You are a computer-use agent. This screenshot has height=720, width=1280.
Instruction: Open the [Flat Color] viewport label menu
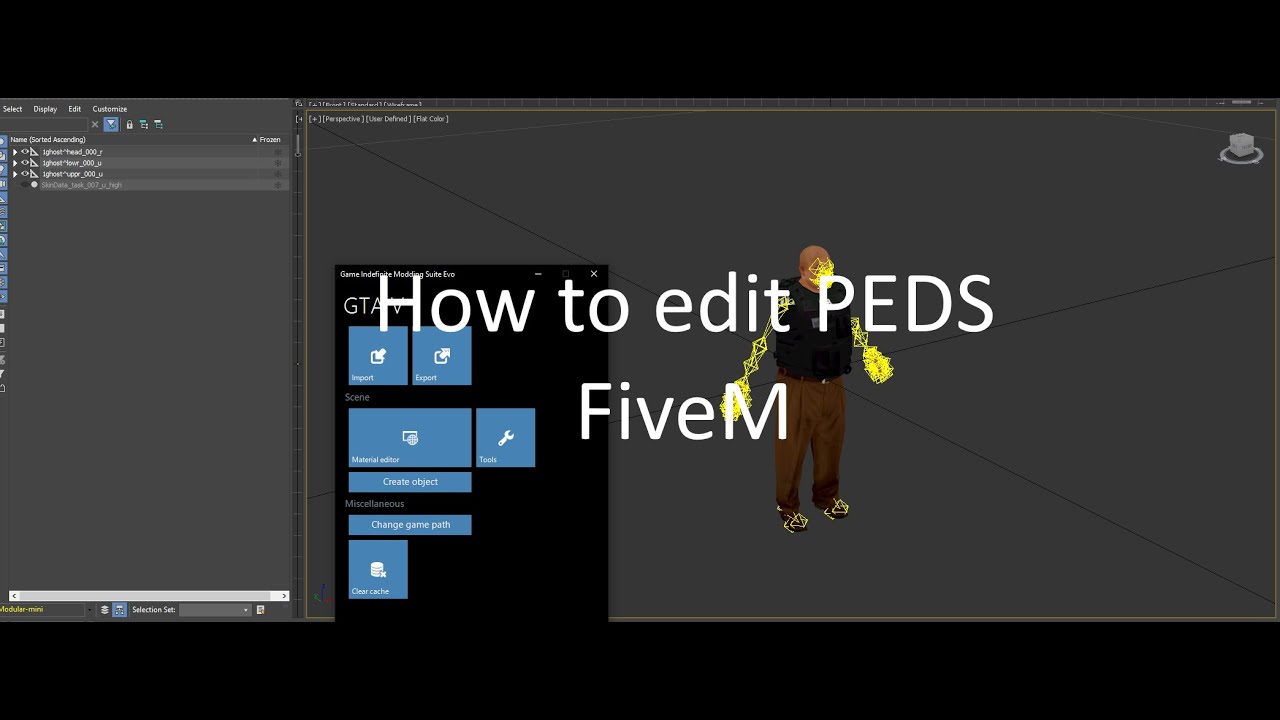[430, 119]
